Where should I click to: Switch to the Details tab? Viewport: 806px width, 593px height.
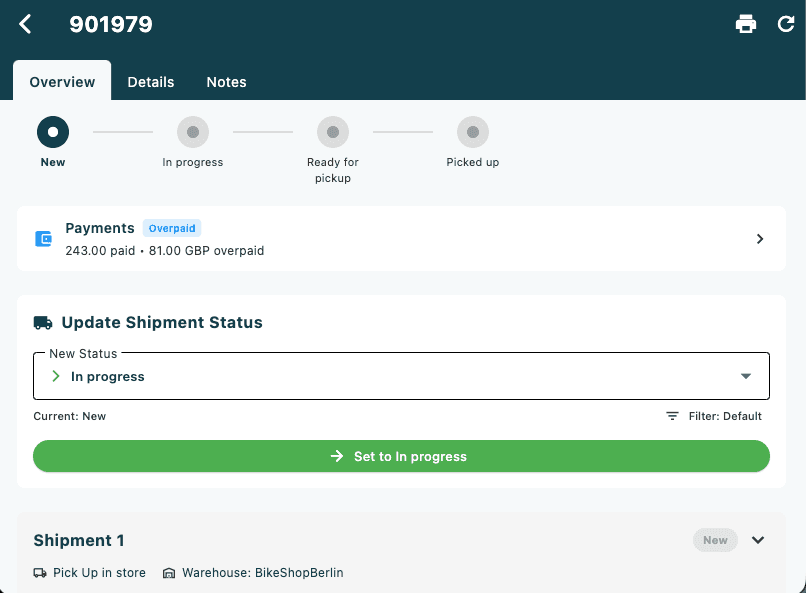pos(151,82)
